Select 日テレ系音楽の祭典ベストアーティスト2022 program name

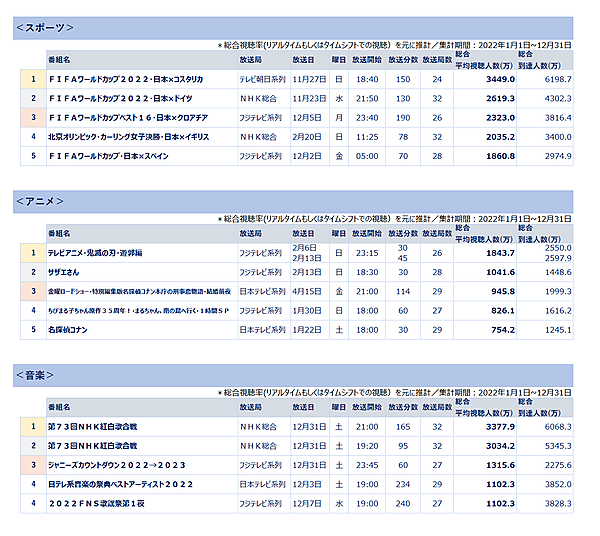point(120,484)
